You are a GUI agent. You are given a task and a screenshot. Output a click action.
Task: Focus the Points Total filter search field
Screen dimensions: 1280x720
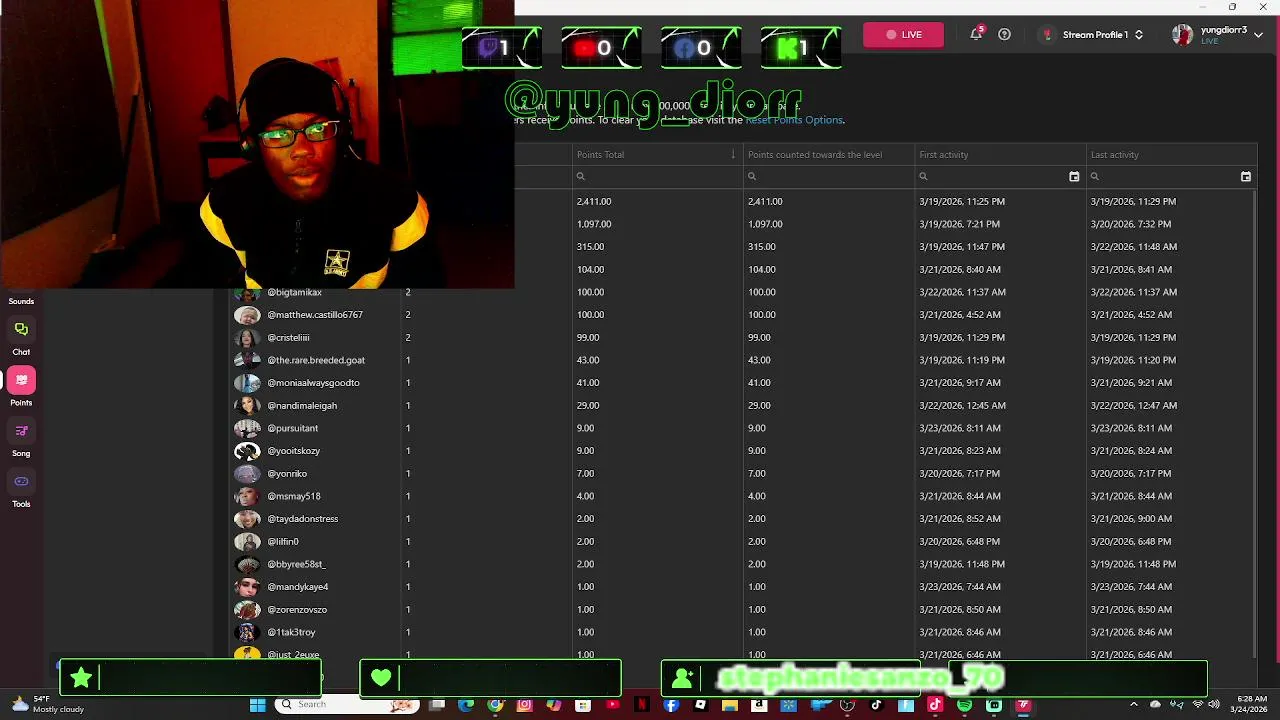coord(657,176)
